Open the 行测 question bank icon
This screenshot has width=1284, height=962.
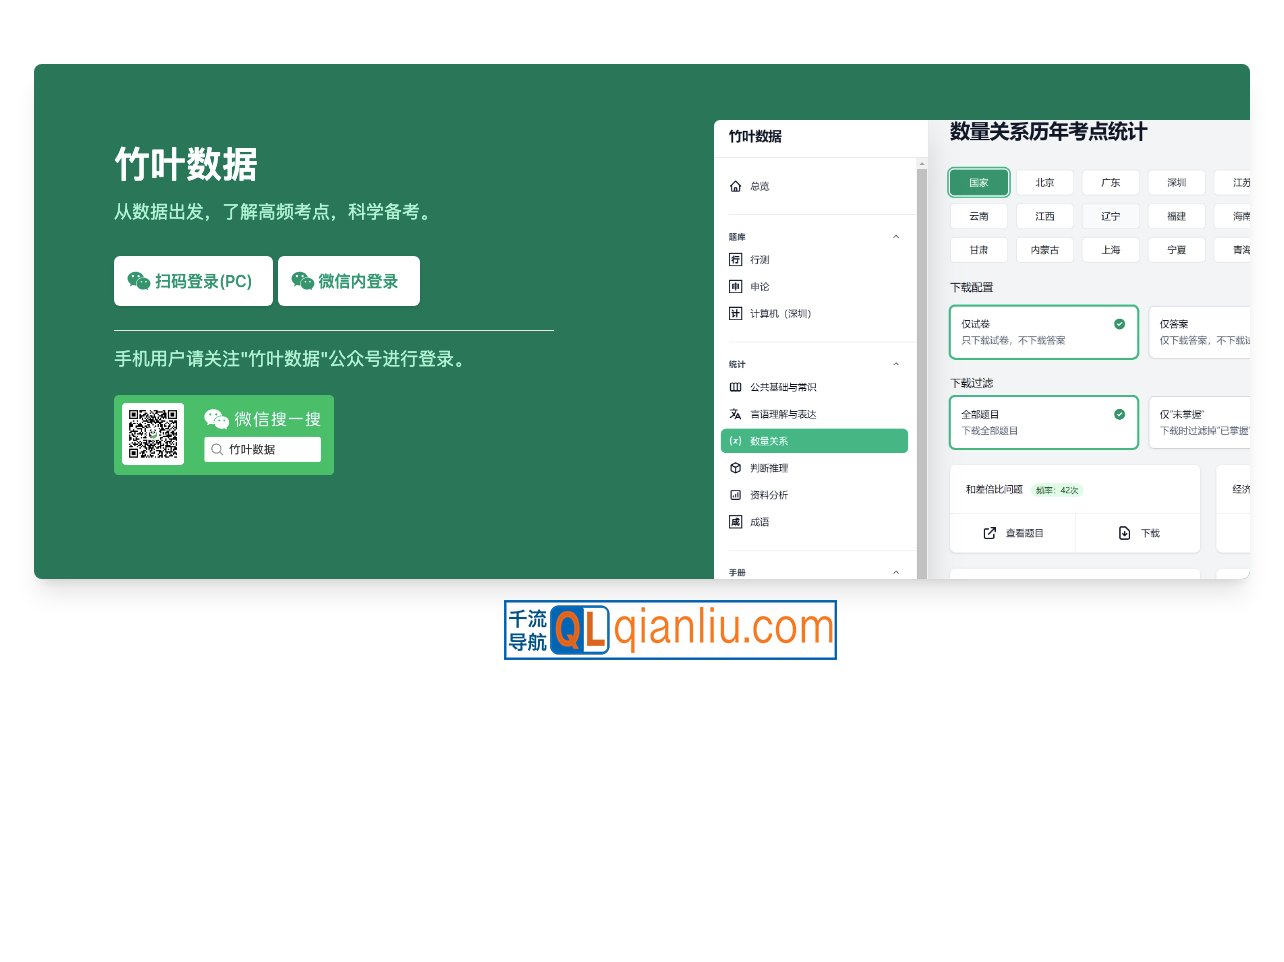(x=737, y=259)
